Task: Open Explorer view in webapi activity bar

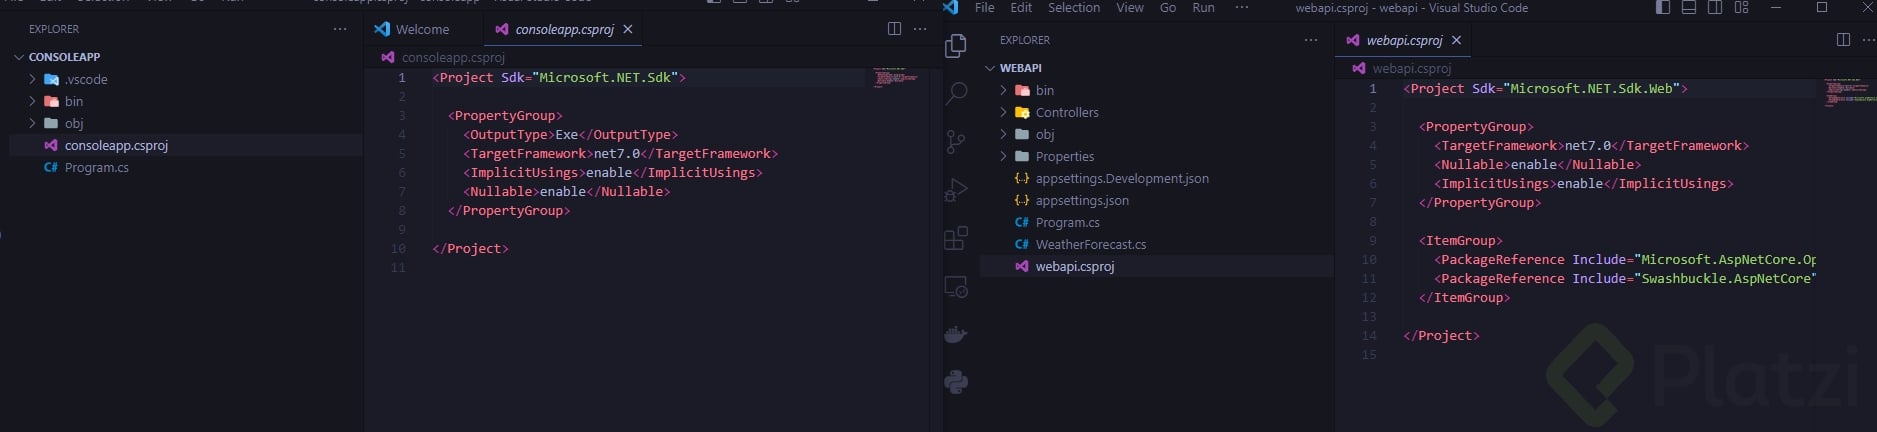Action: [x=956, y=46]
